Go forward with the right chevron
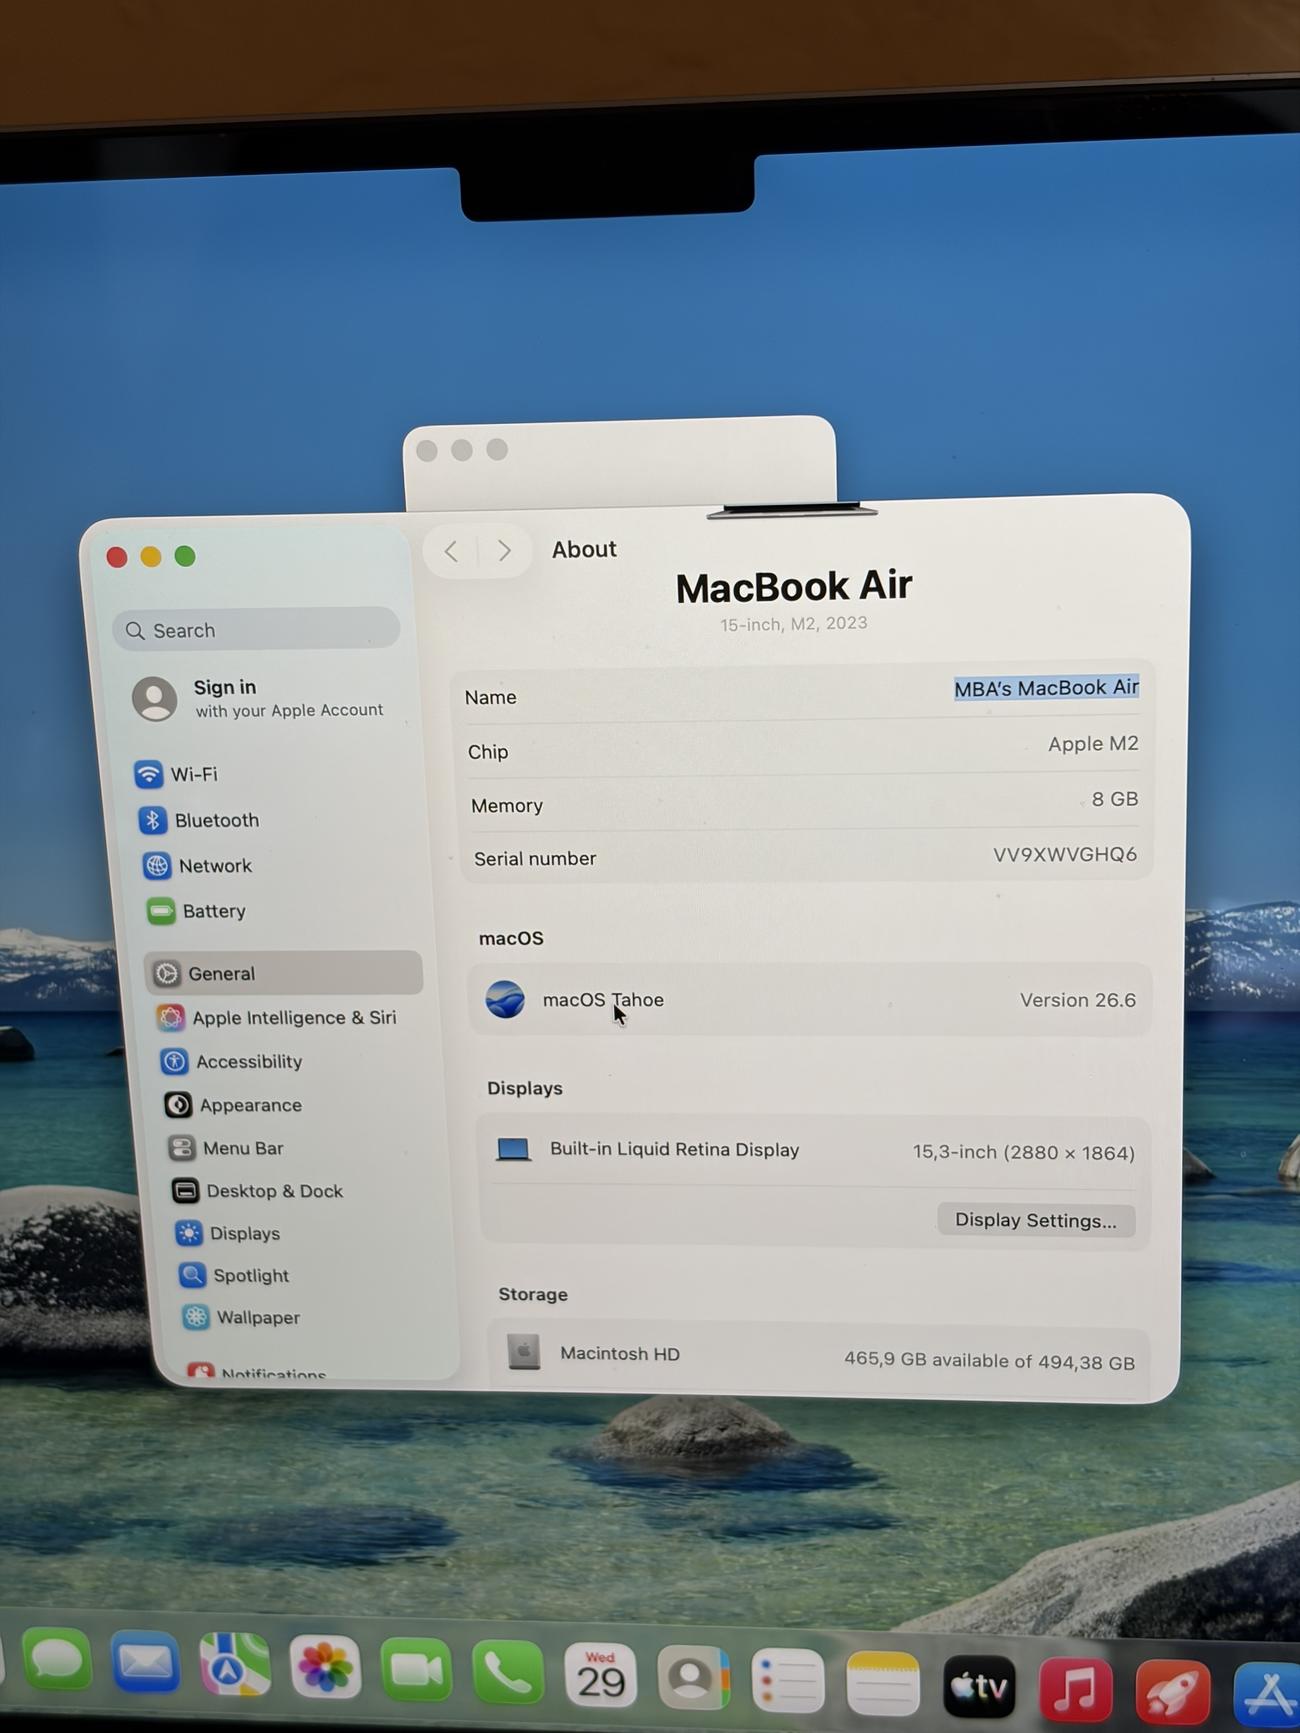The image size is (1300, 1733). pyautogui.click(x=504, y=550)
